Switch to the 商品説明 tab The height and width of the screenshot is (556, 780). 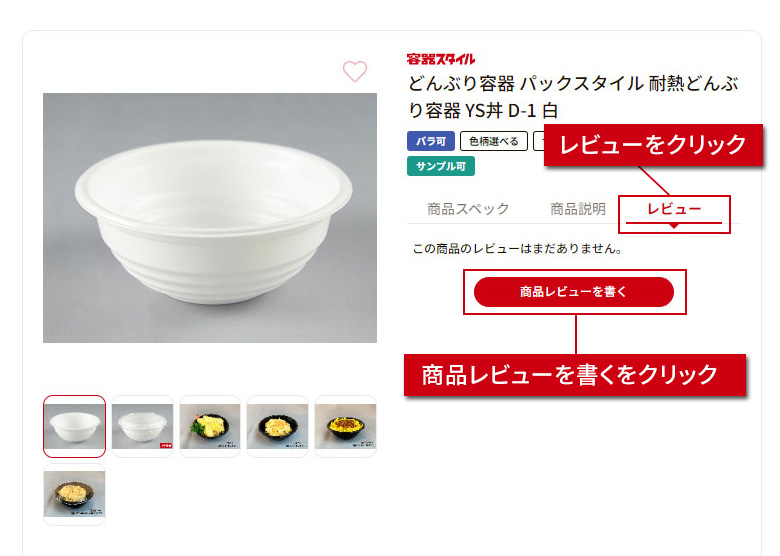577,209
